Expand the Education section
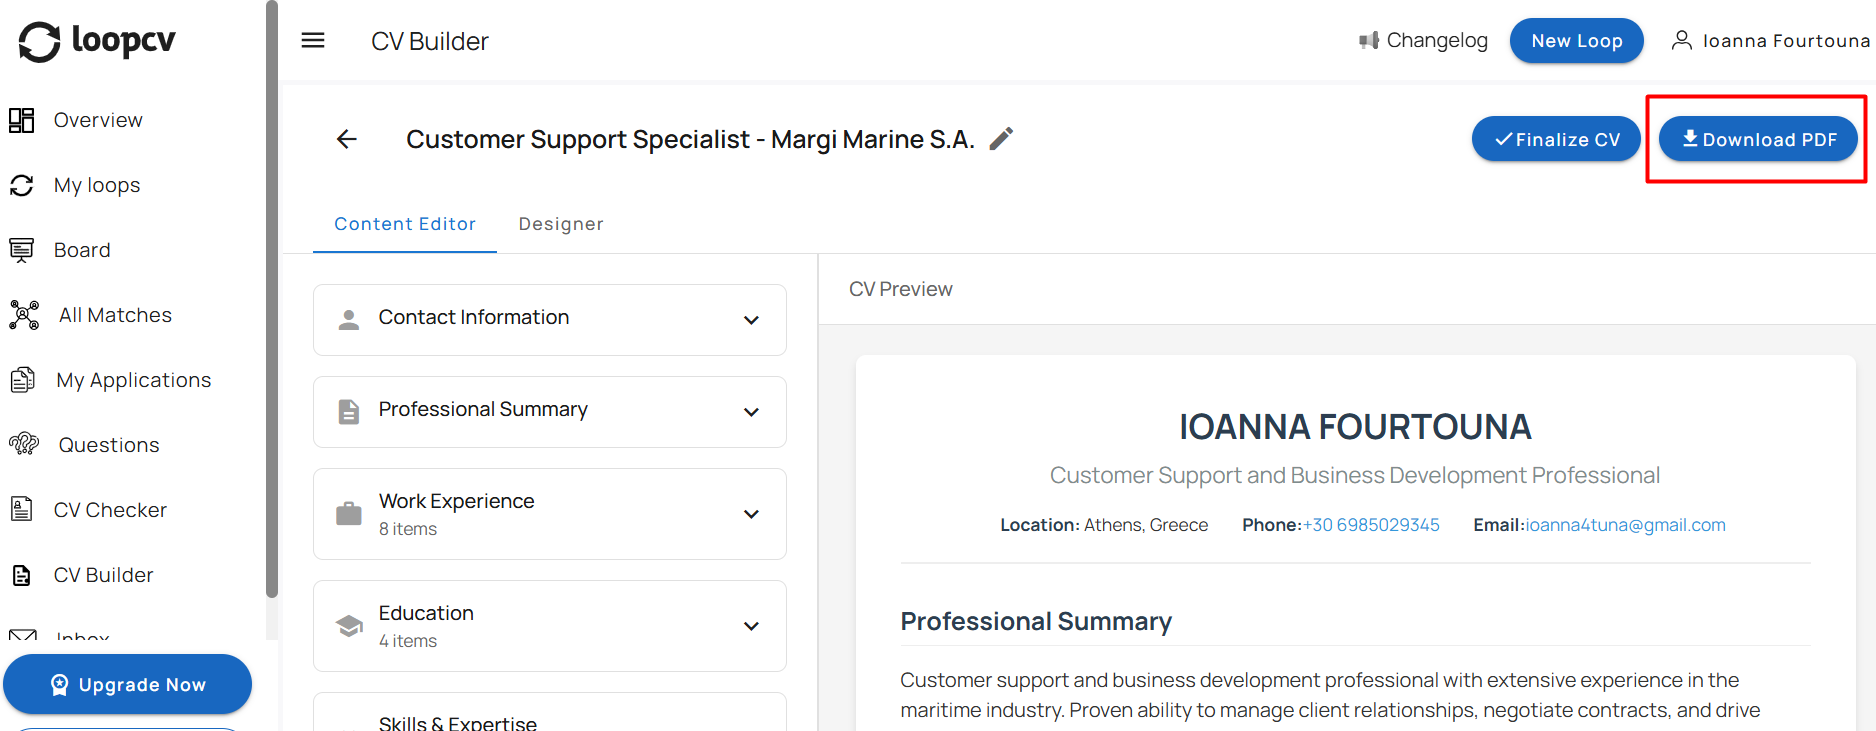The image size is (1876, 731). point(549,626)
